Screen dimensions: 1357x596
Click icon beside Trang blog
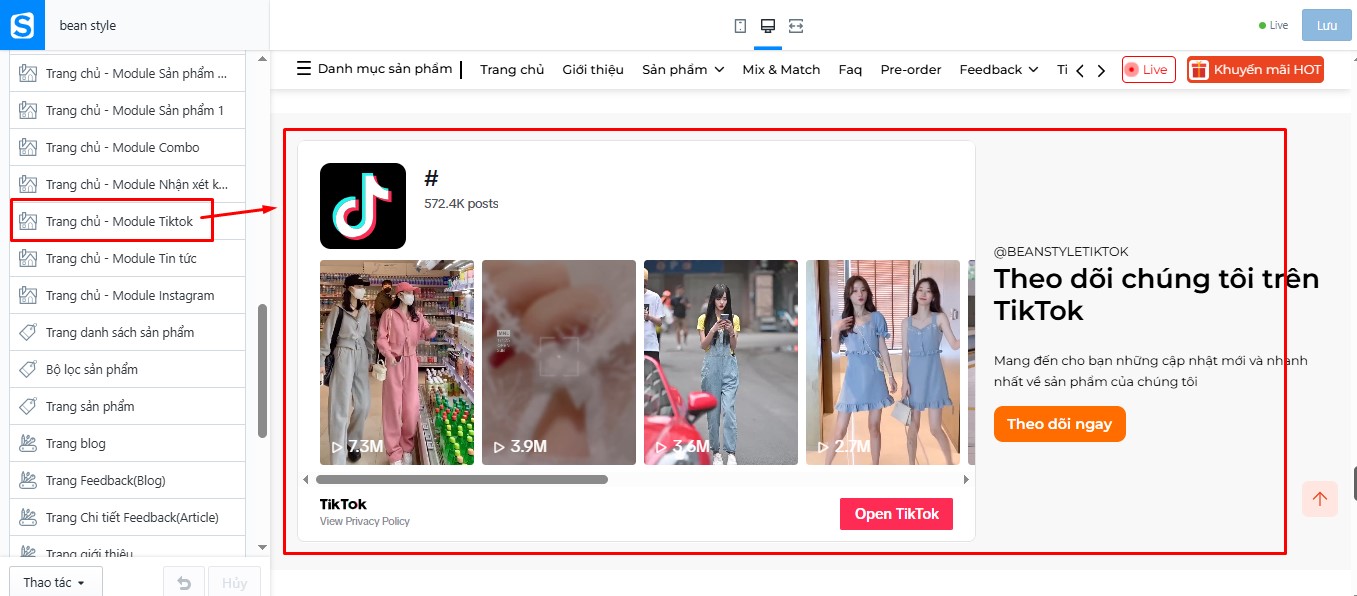[29, 443]
